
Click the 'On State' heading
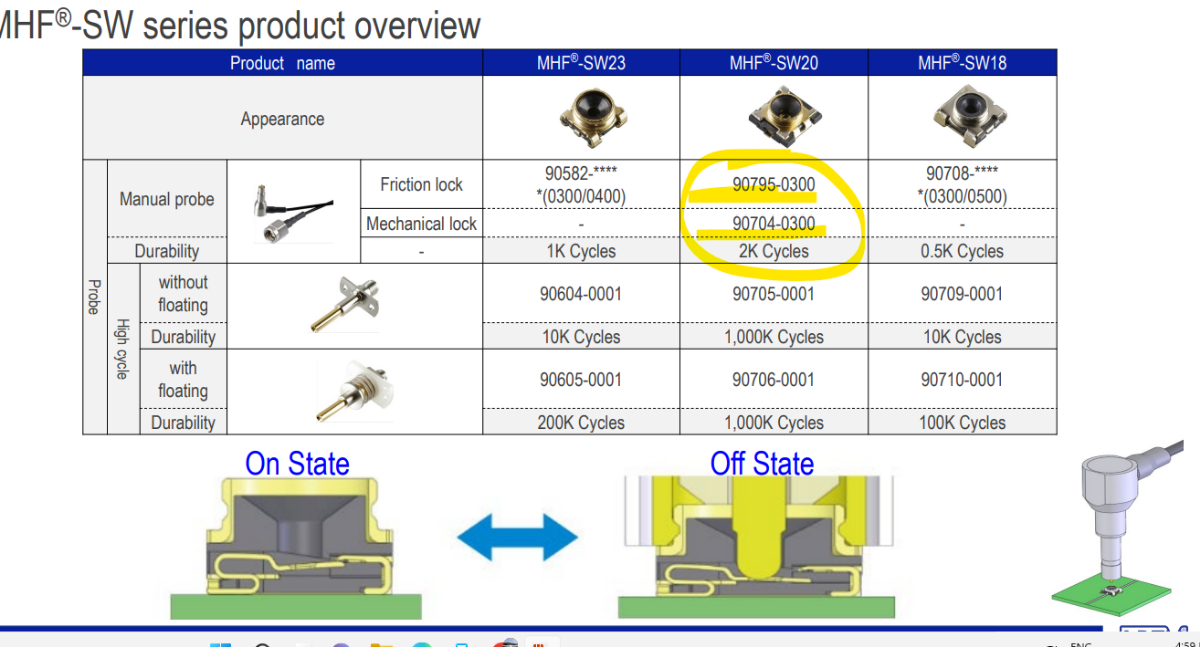297,464
